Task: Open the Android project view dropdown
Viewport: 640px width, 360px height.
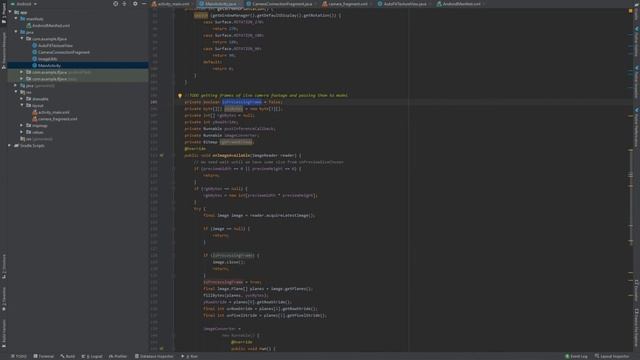Action: click(24, 4)
